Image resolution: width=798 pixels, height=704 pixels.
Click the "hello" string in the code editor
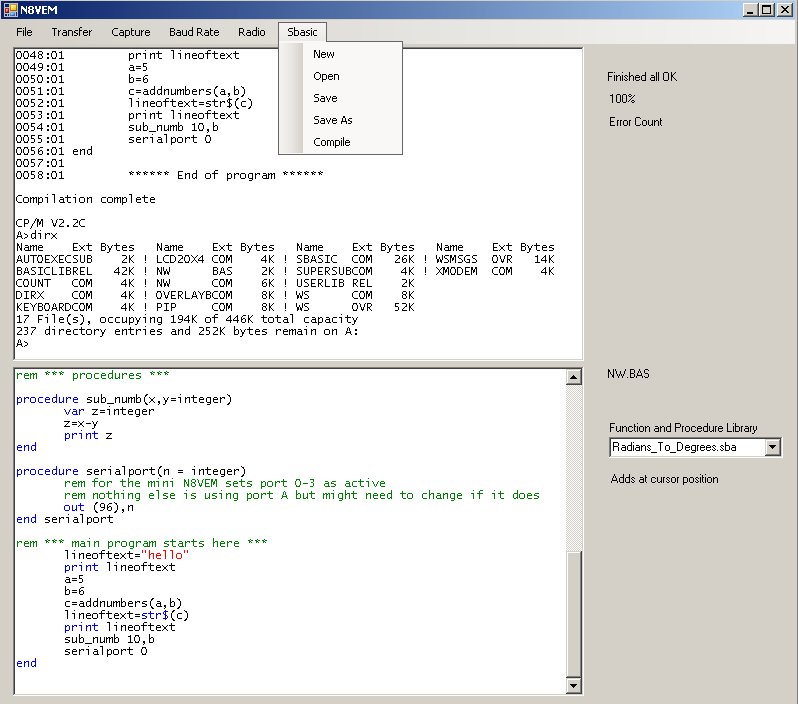pos(166,555)
